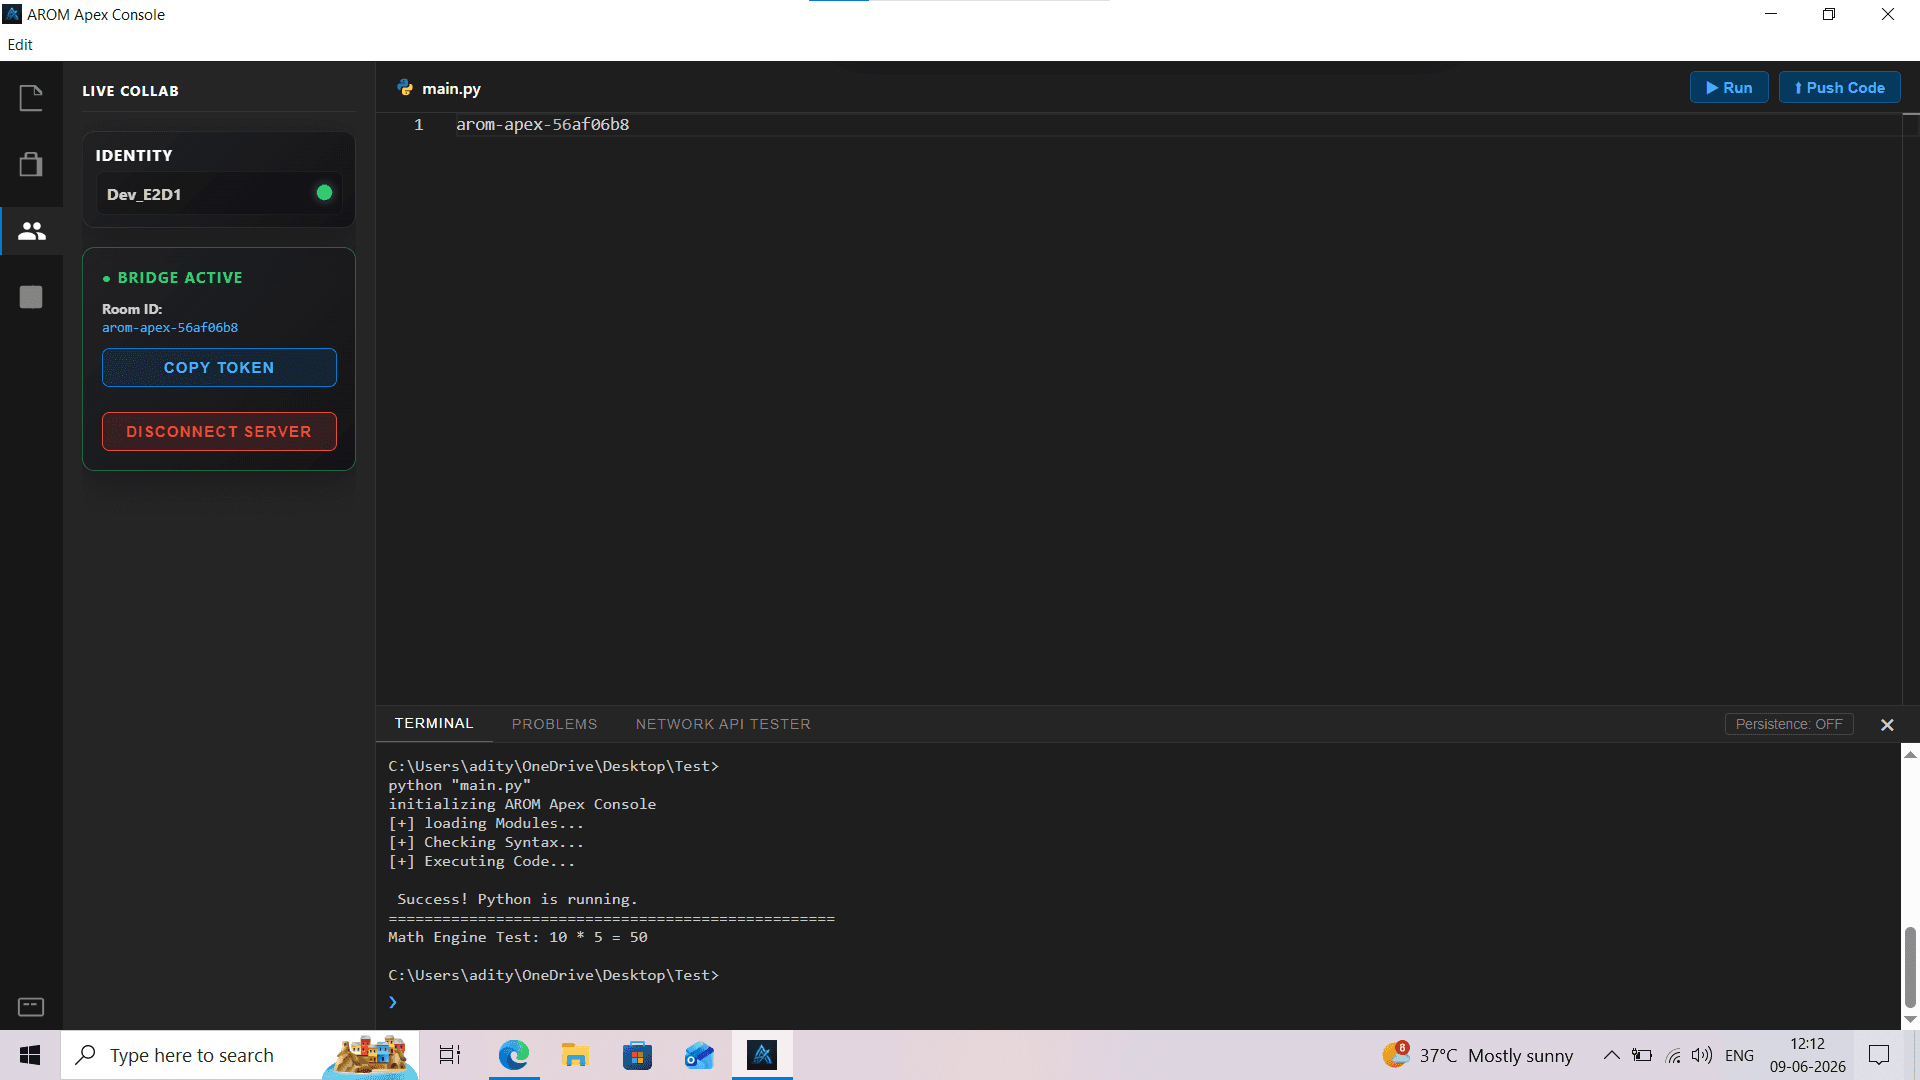Close the terminal panel with X

(1887, 725)
